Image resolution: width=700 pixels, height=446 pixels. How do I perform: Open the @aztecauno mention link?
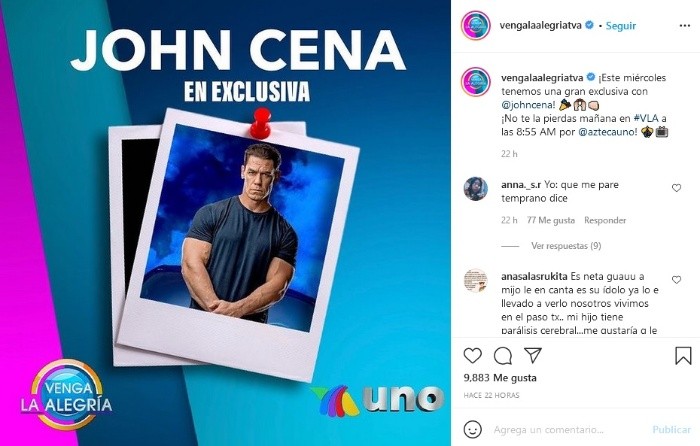pyautogui.click(x=608, y=132)
